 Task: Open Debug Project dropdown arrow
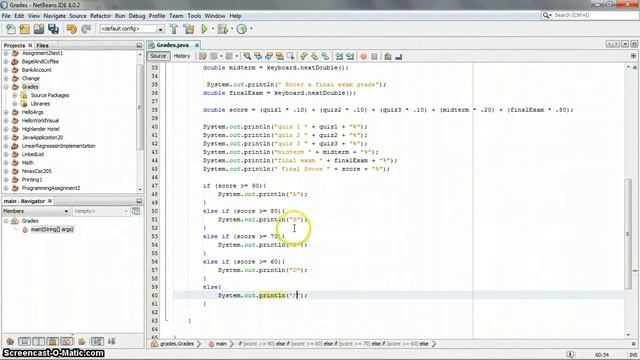pyautogui.click(x=232, y=29)
